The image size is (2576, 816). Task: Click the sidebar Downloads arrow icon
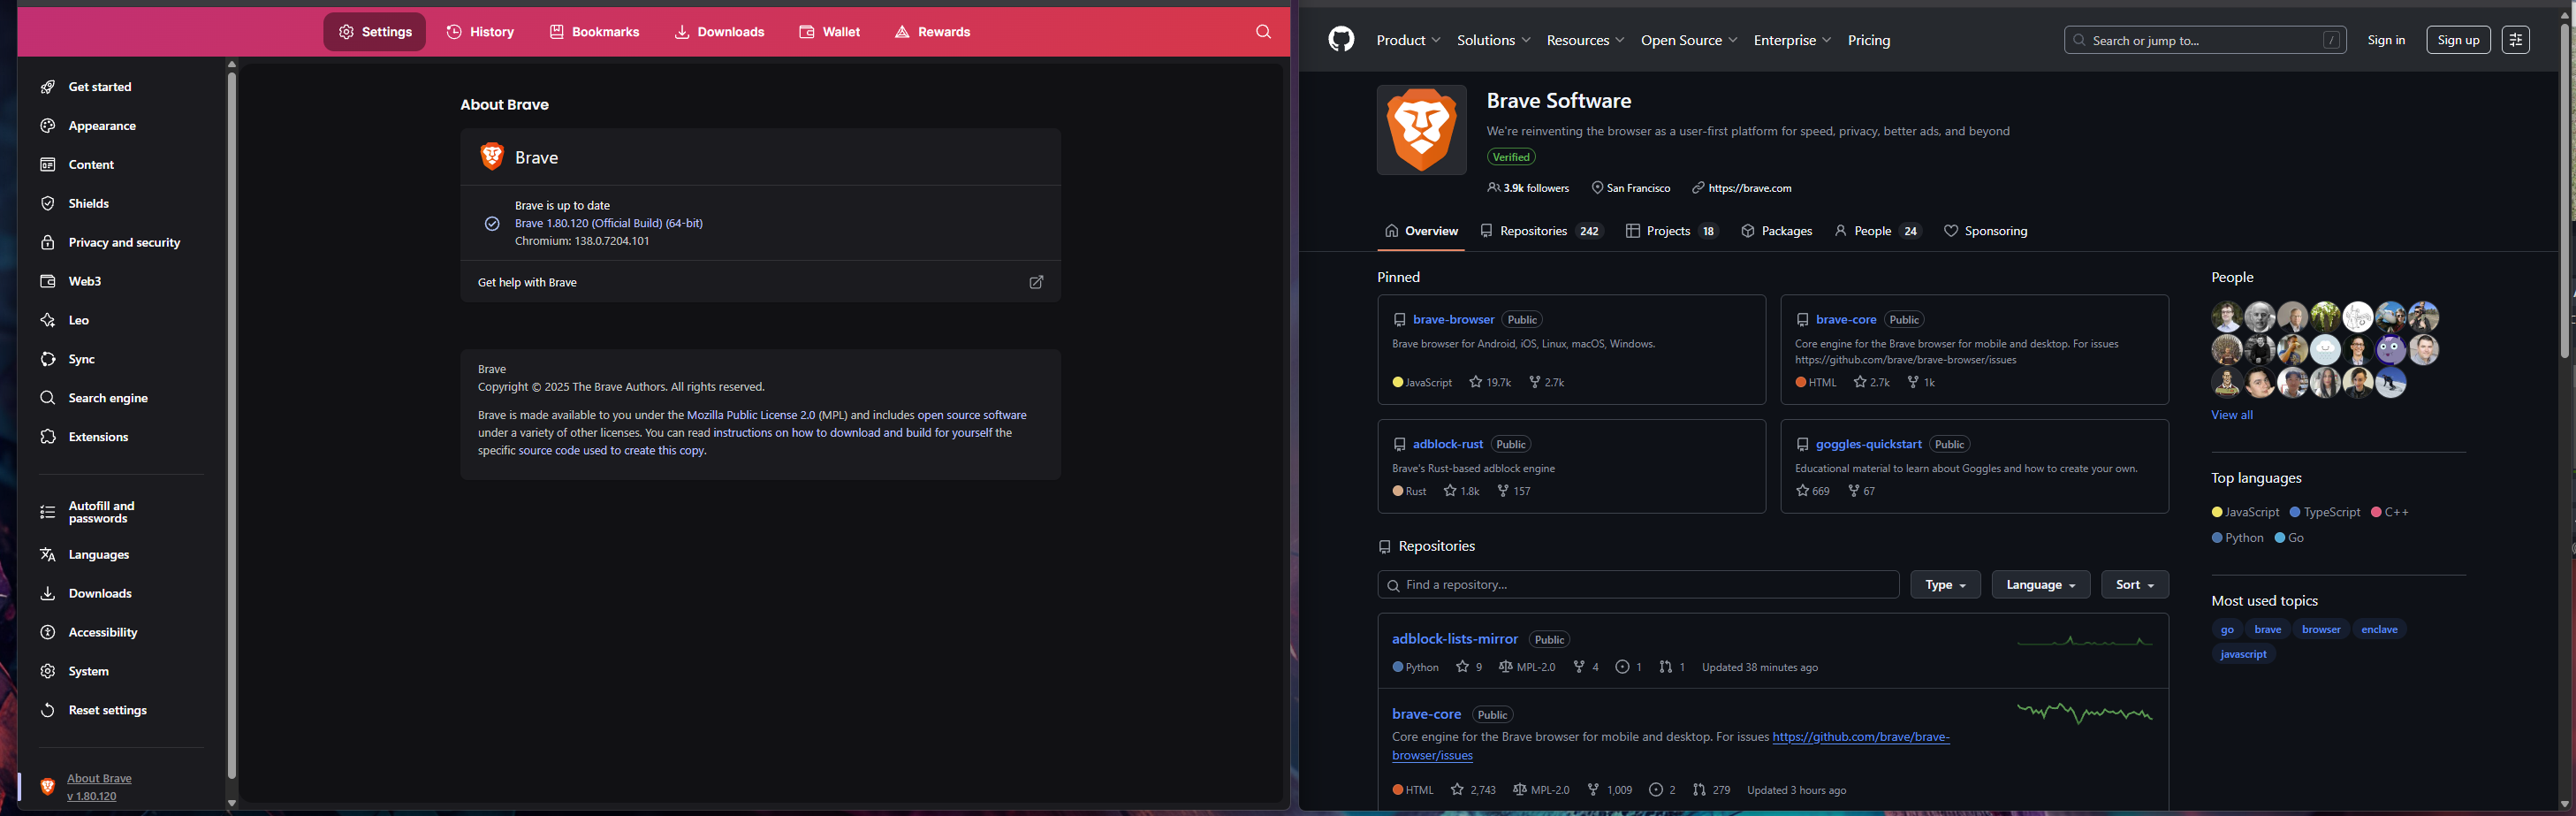(47, 594)
